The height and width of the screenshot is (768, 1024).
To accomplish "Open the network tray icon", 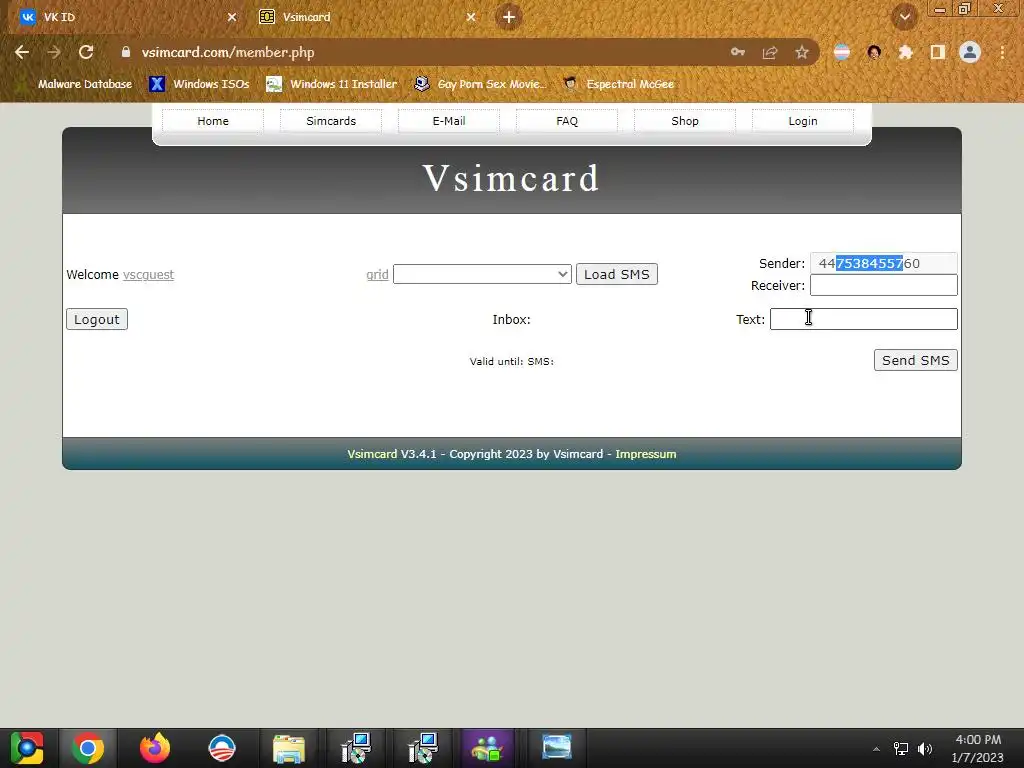I will [x=901, y=749].
